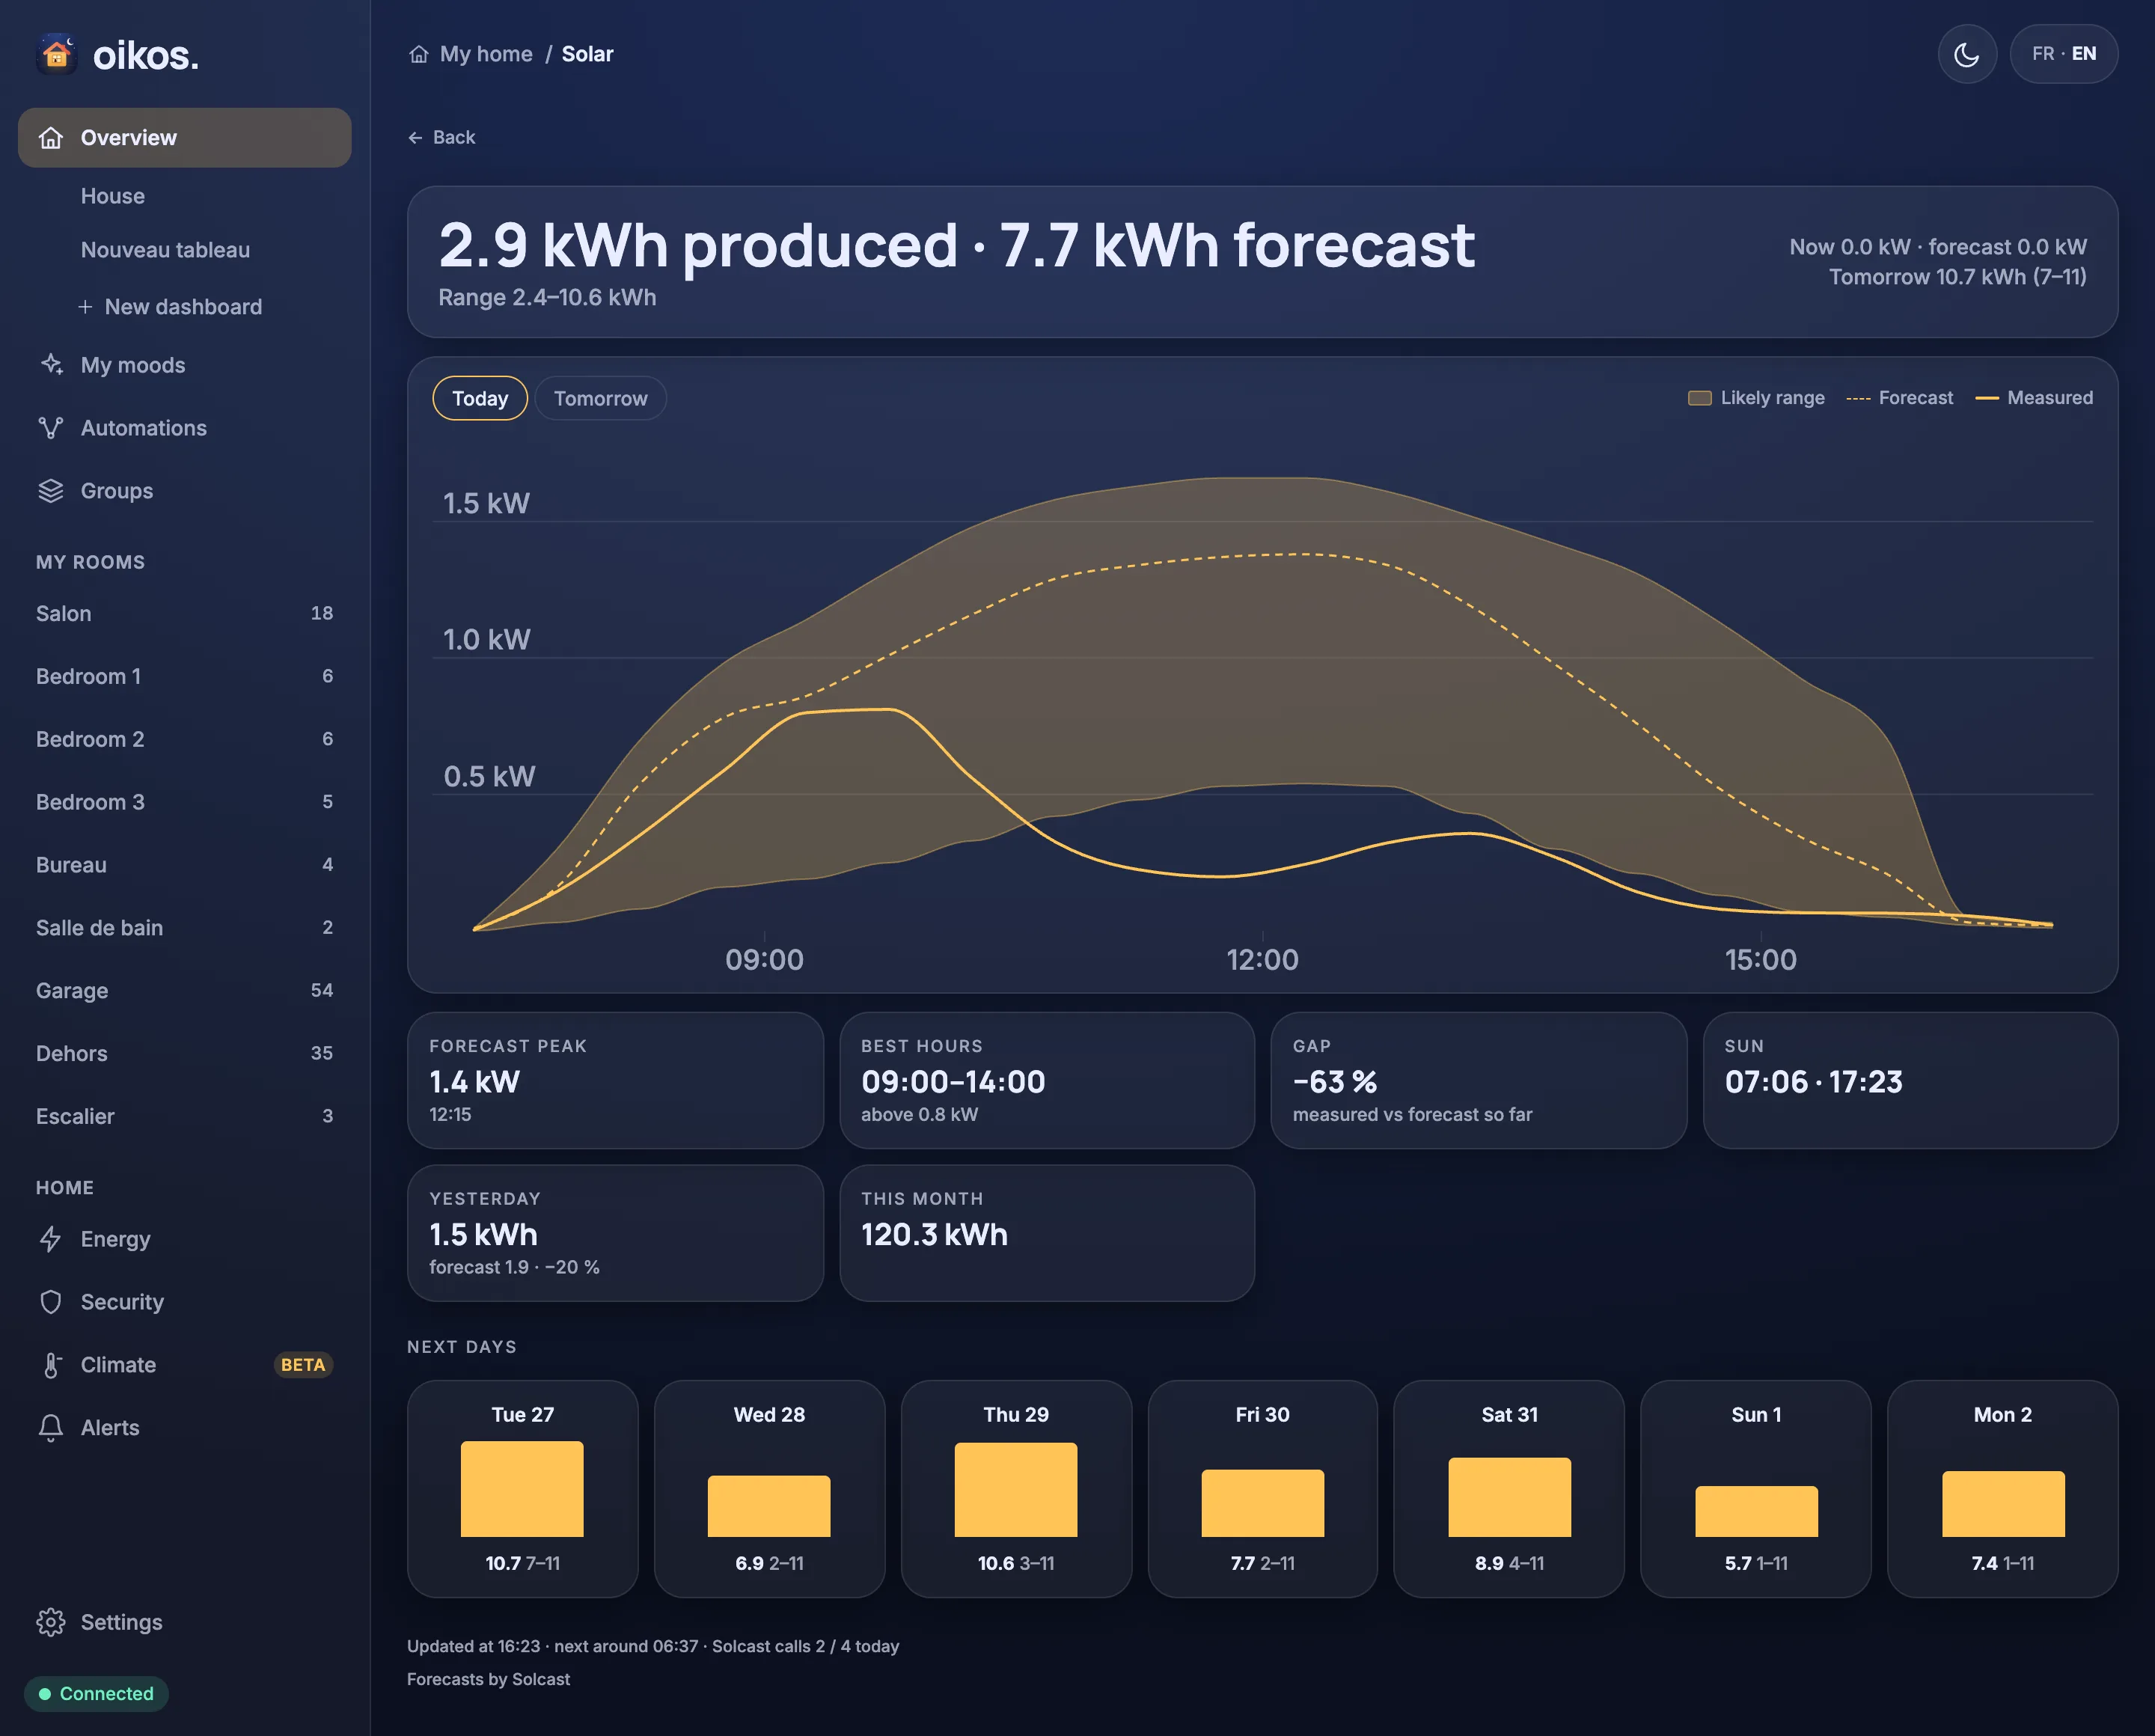Open the Garage room
2155x1736 pixels.
[185, 991]
